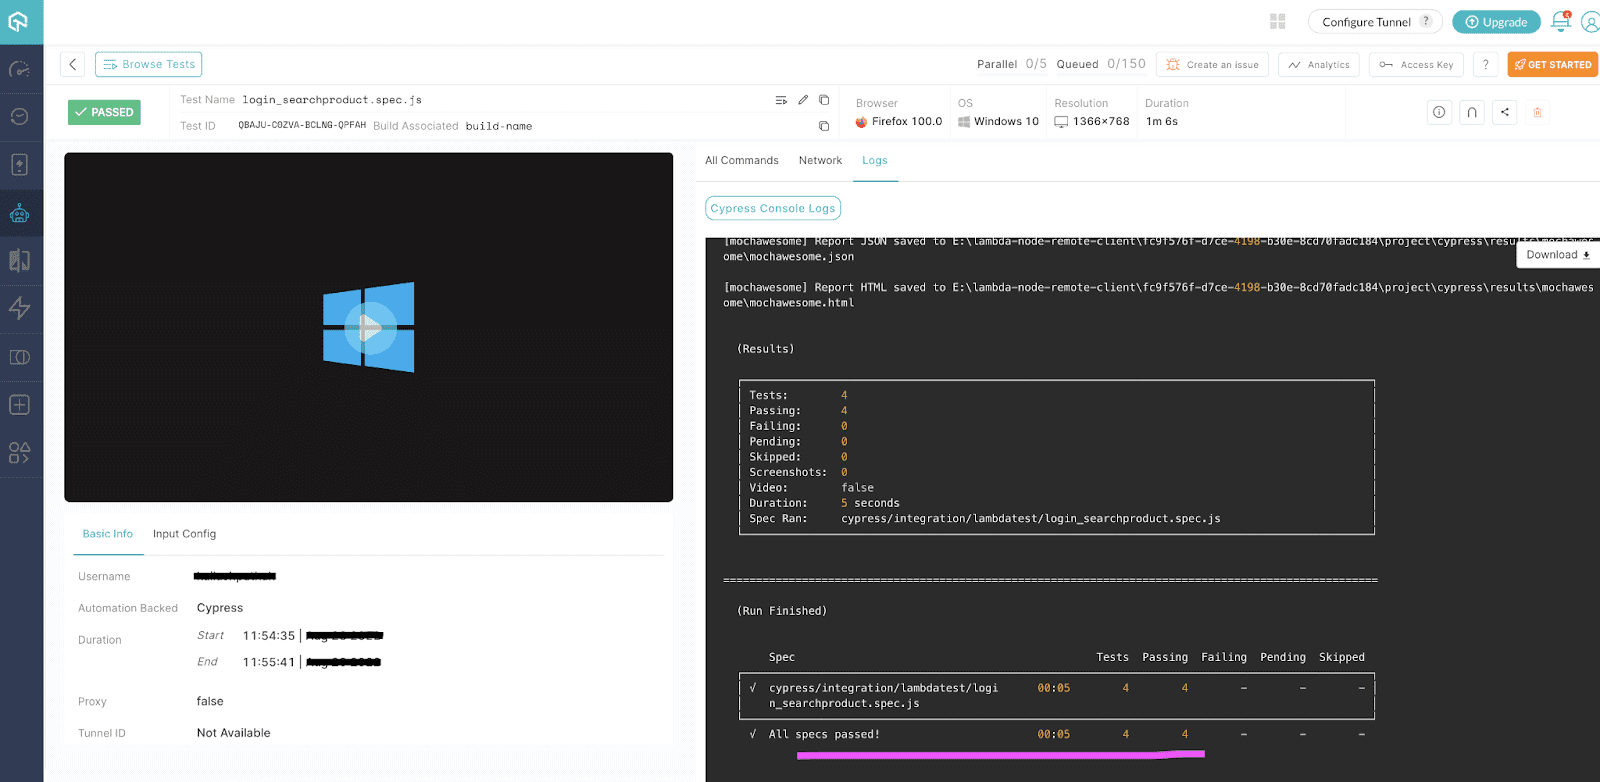1600x782 pixels.
Task: Click the playlist icon next to test name
Action: [x=781, y=100]
